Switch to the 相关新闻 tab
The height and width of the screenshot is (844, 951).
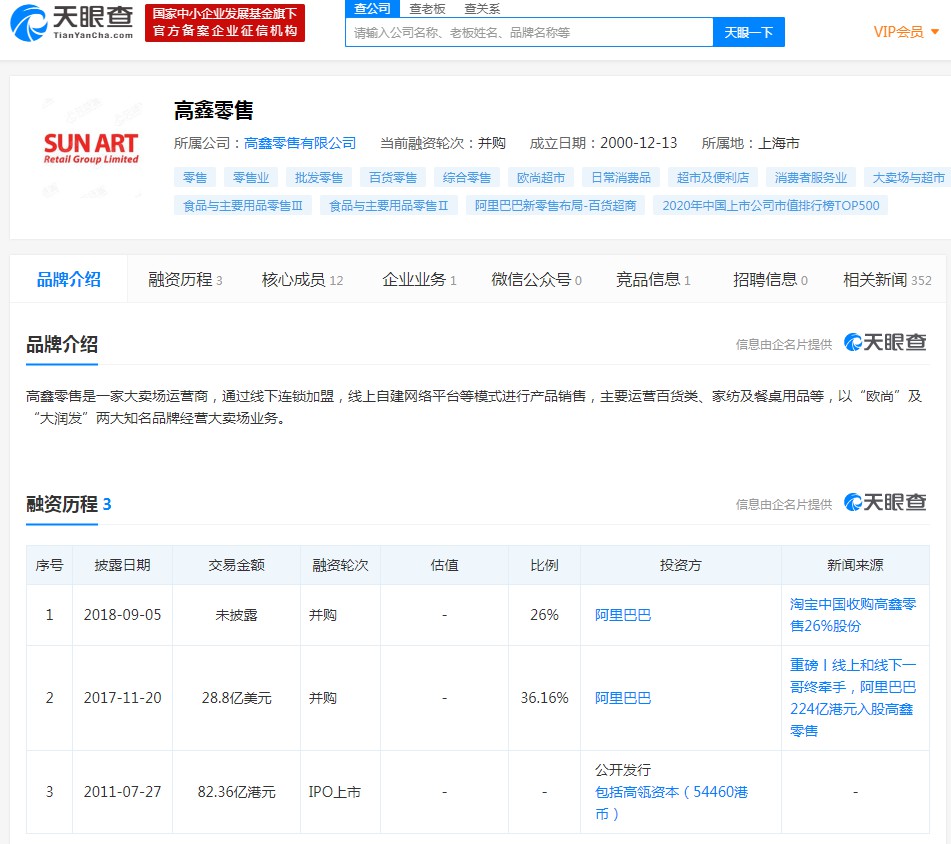coord(887,280)
